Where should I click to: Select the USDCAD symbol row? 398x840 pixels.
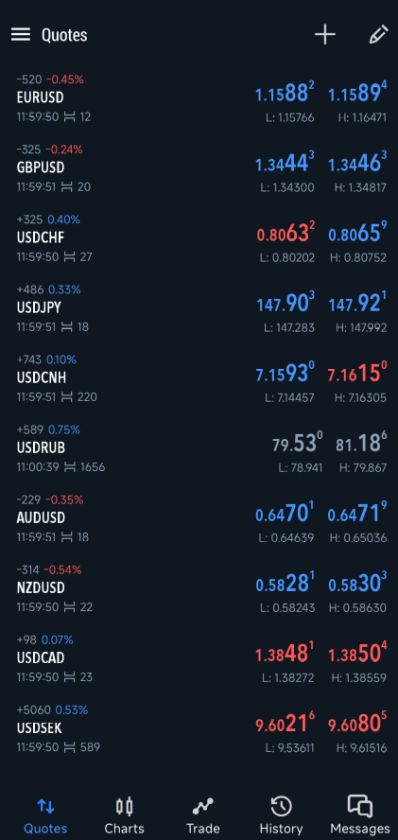[199, 658]
